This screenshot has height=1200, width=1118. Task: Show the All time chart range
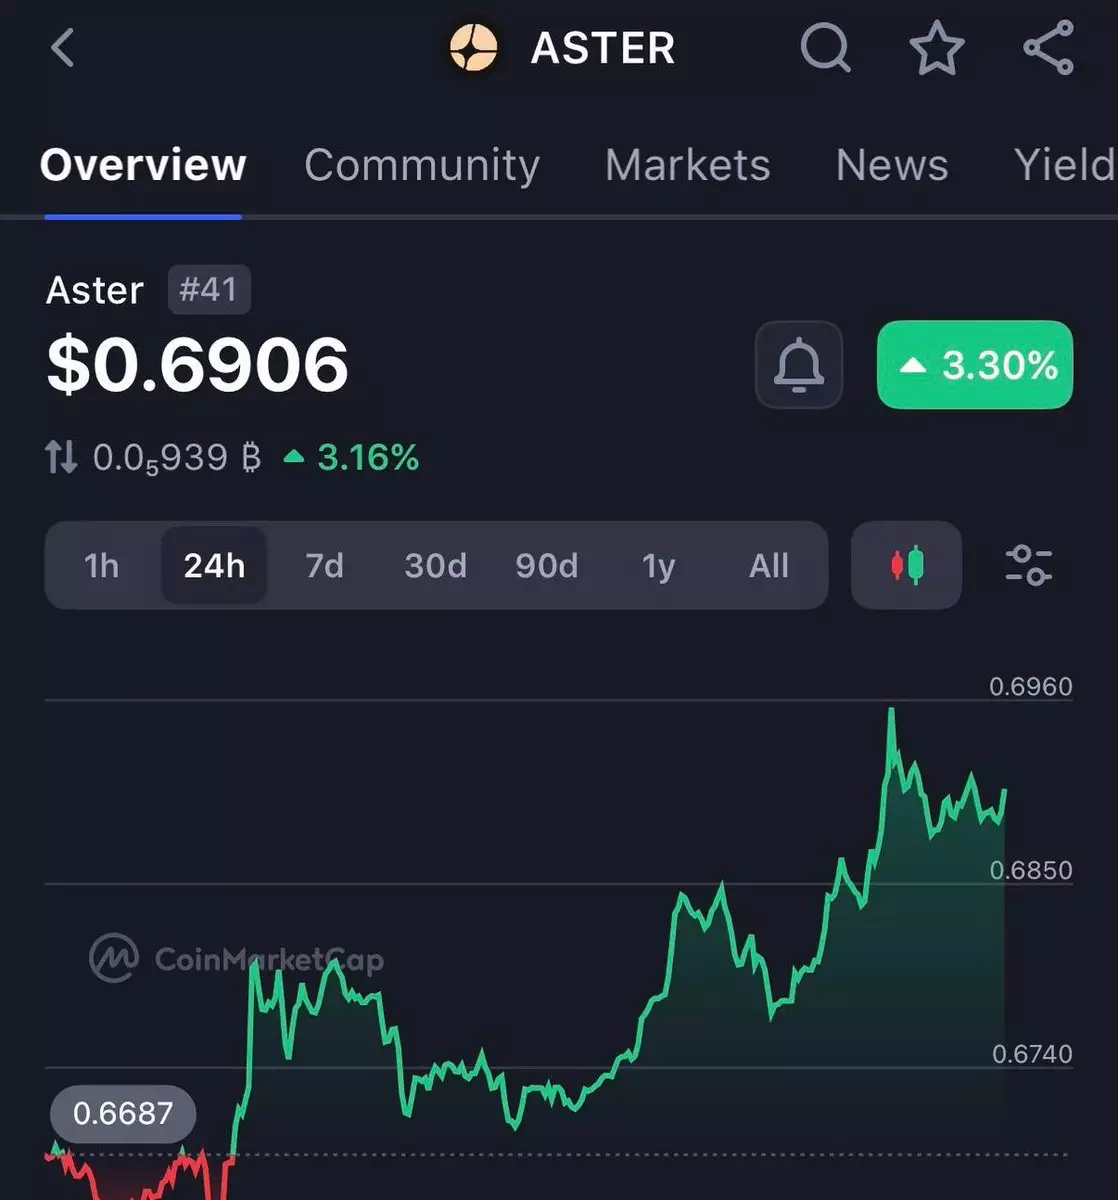click(x=769, y=566)
